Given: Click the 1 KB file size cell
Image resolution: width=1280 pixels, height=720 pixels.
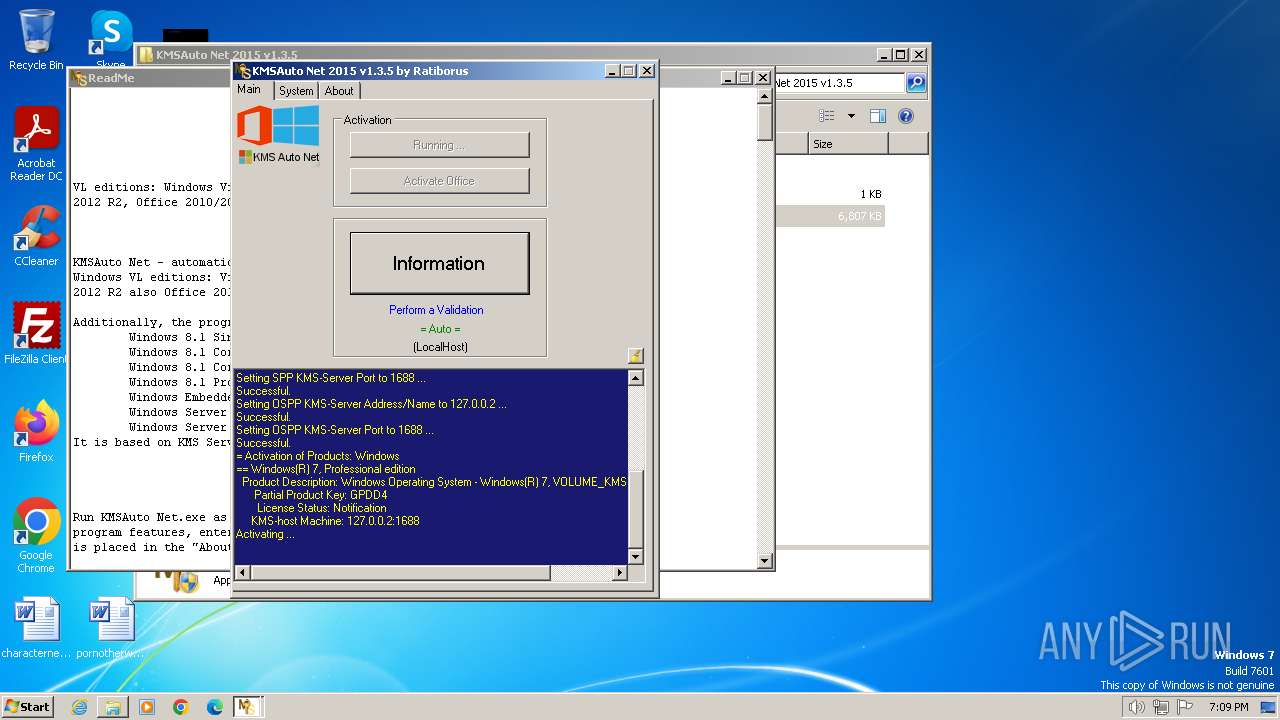Looking at the screenshot, I should (x=870, y=194).
